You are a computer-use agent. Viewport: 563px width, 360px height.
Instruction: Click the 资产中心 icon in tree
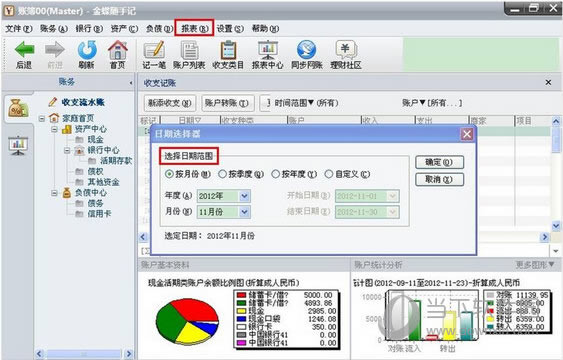[x=67, y=129]
